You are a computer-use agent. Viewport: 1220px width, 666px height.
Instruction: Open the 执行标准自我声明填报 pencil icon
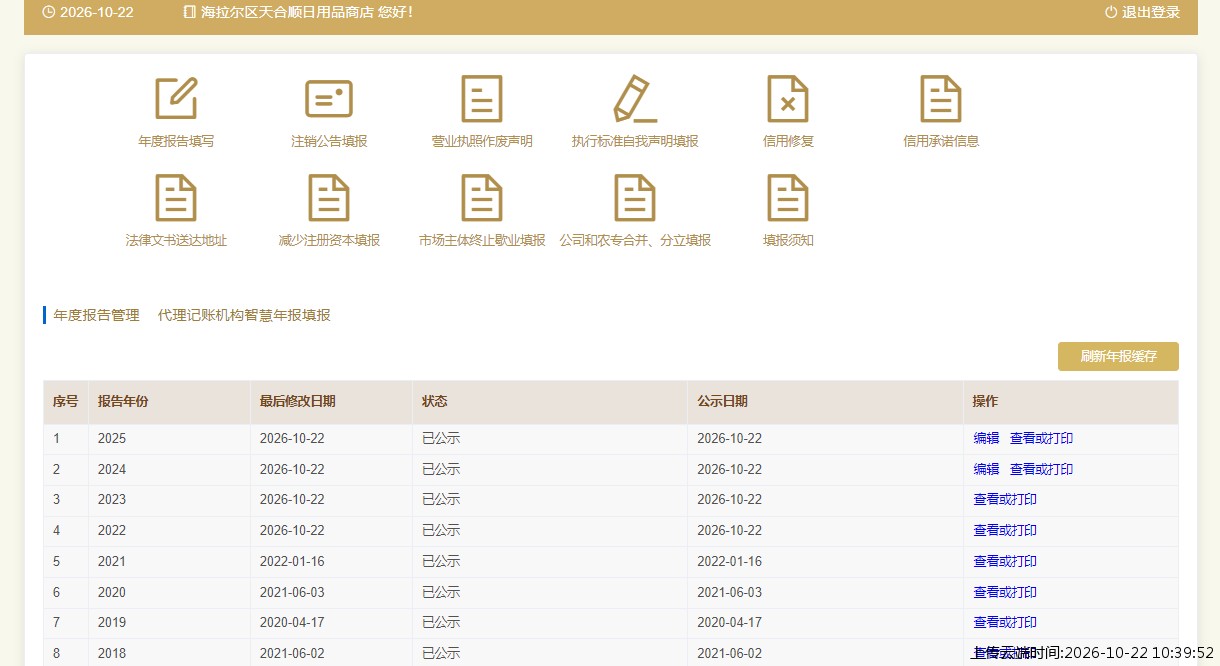point(635,99)
